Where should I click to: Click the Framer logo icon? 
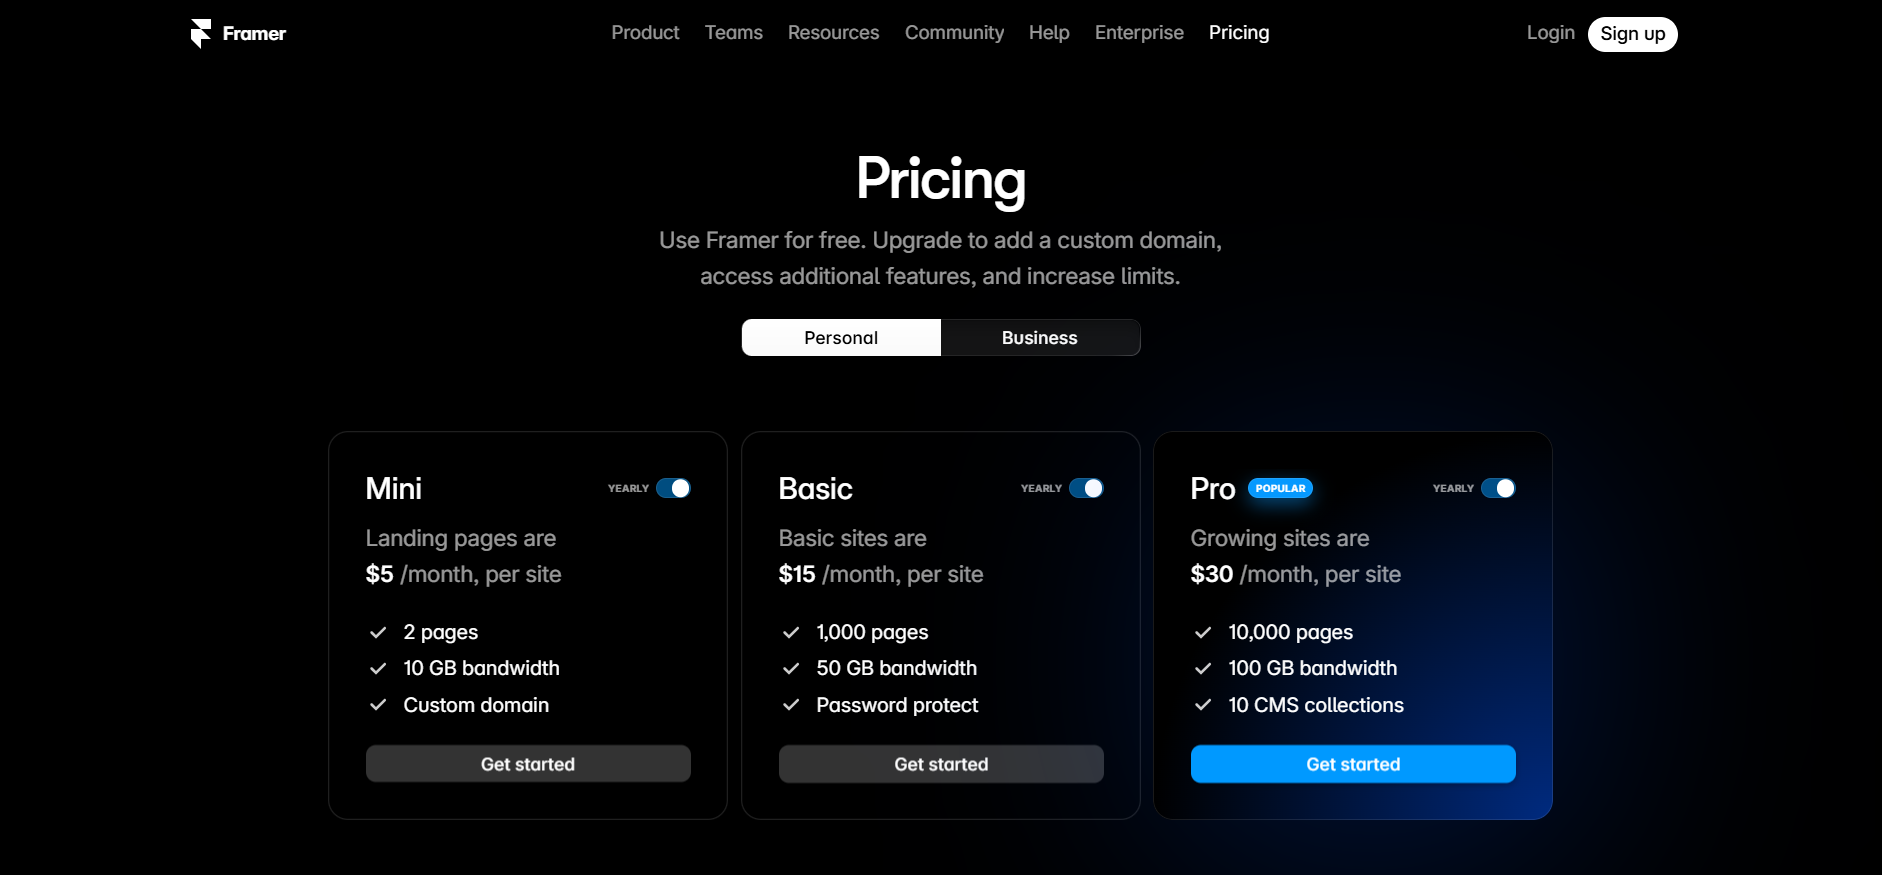(x=201, y=33)
